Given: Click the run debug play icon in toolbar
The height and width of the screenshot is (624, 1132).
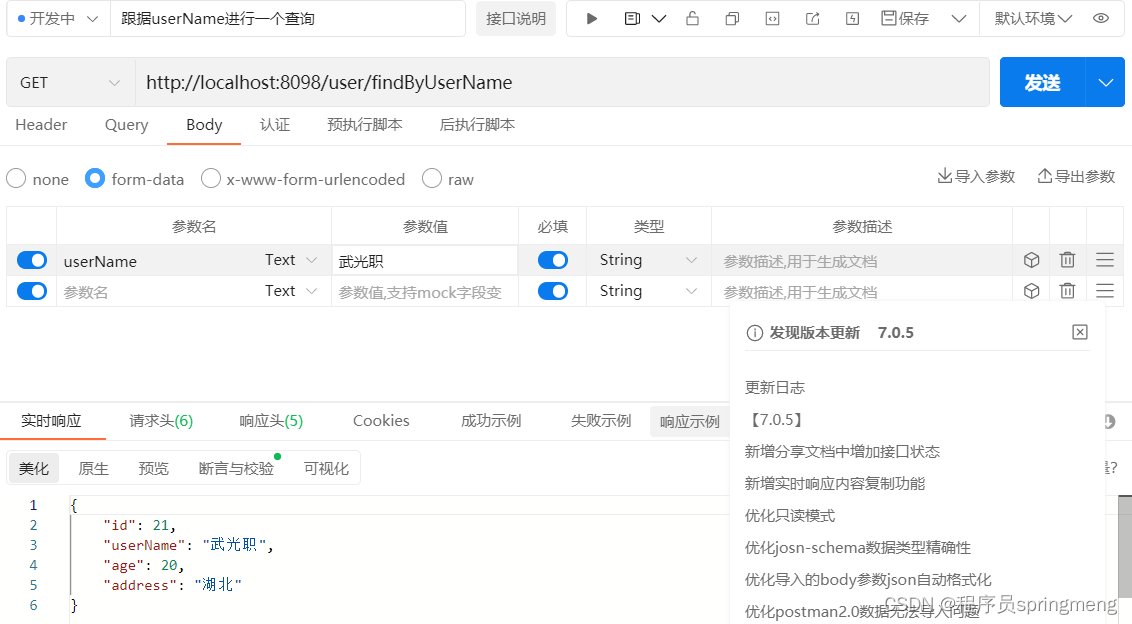Looking at the screenshot, I should point(591,18).
